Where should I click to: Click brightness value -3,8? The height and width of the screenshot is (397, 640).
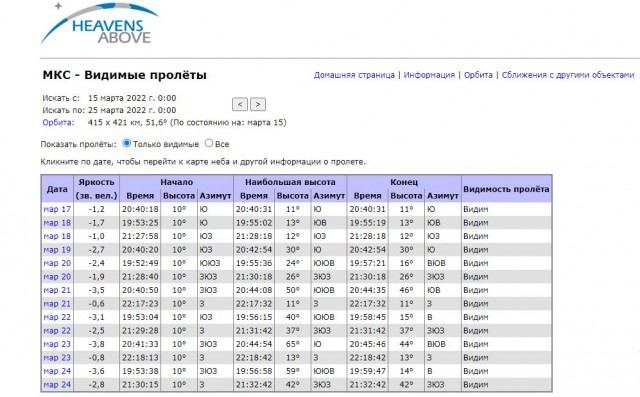tap(96, 344)
